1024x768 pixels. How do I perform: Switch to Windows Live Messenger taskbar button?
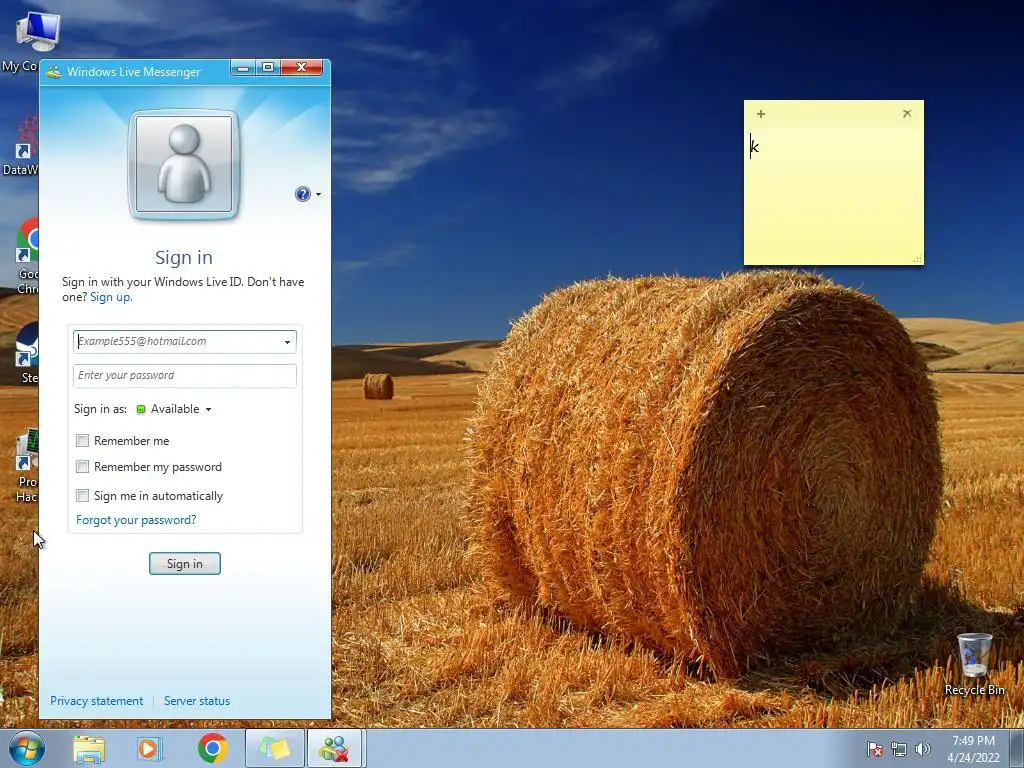coord(335,748)
